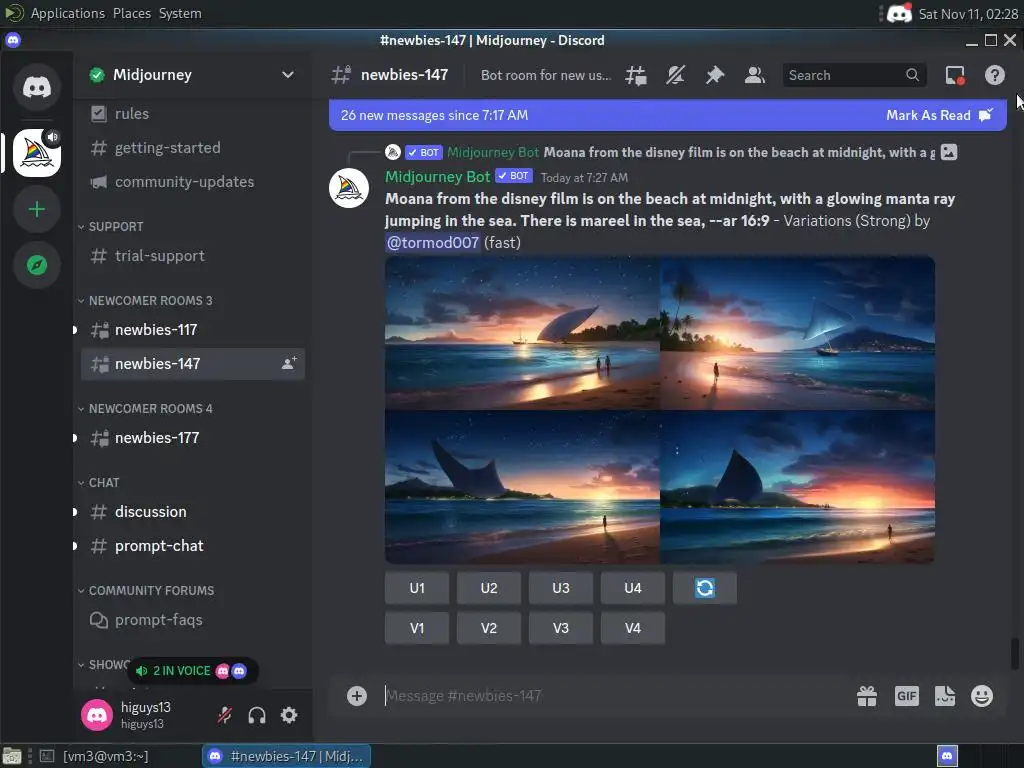Screen dimensions: 1024x768
Task: Click higuys13 user avatar
Action: click(x=97, y=715)
